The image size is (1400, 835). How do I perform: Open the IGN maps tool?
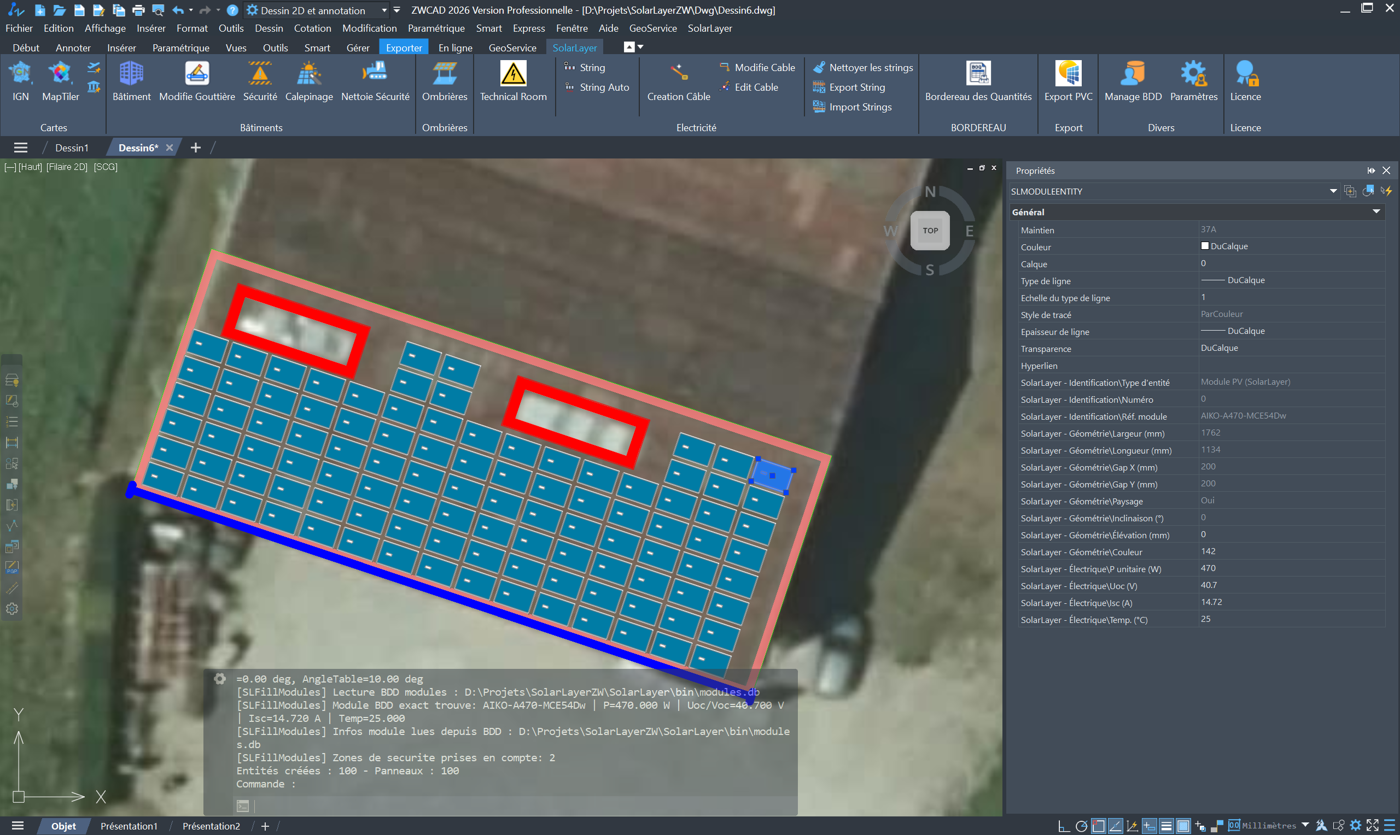point(20,80)
